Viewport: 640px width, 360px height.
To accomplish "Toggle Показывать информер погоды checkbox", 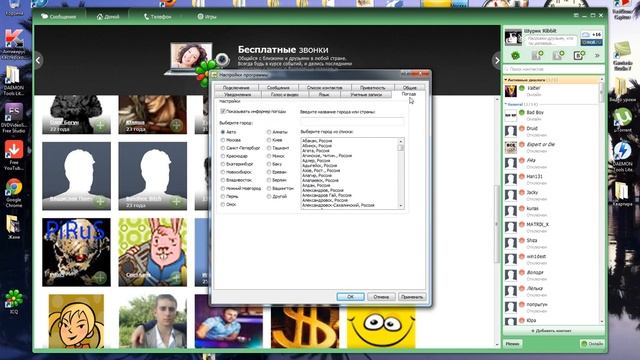I will (223, 111).
